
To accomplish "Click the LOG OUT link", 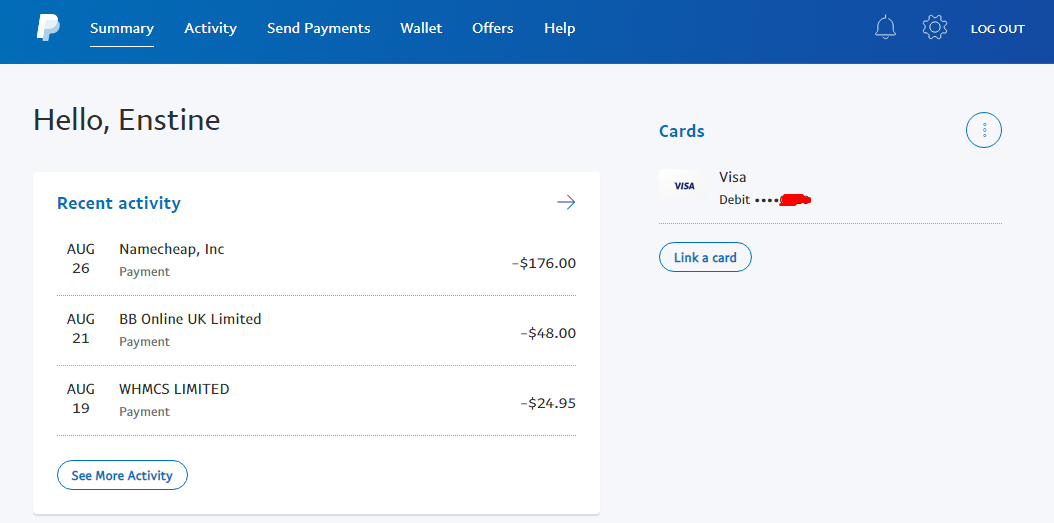I will [x=998, y=29].
